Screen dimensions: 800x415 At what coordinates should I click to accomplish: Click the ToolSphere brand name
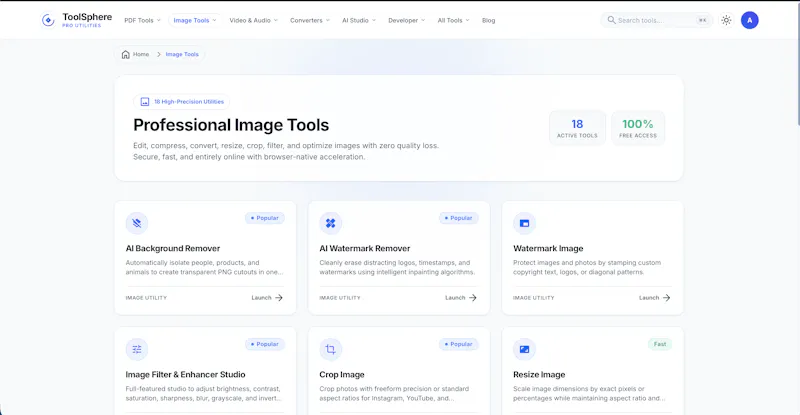pyautogui.click(x=87, y=17)
